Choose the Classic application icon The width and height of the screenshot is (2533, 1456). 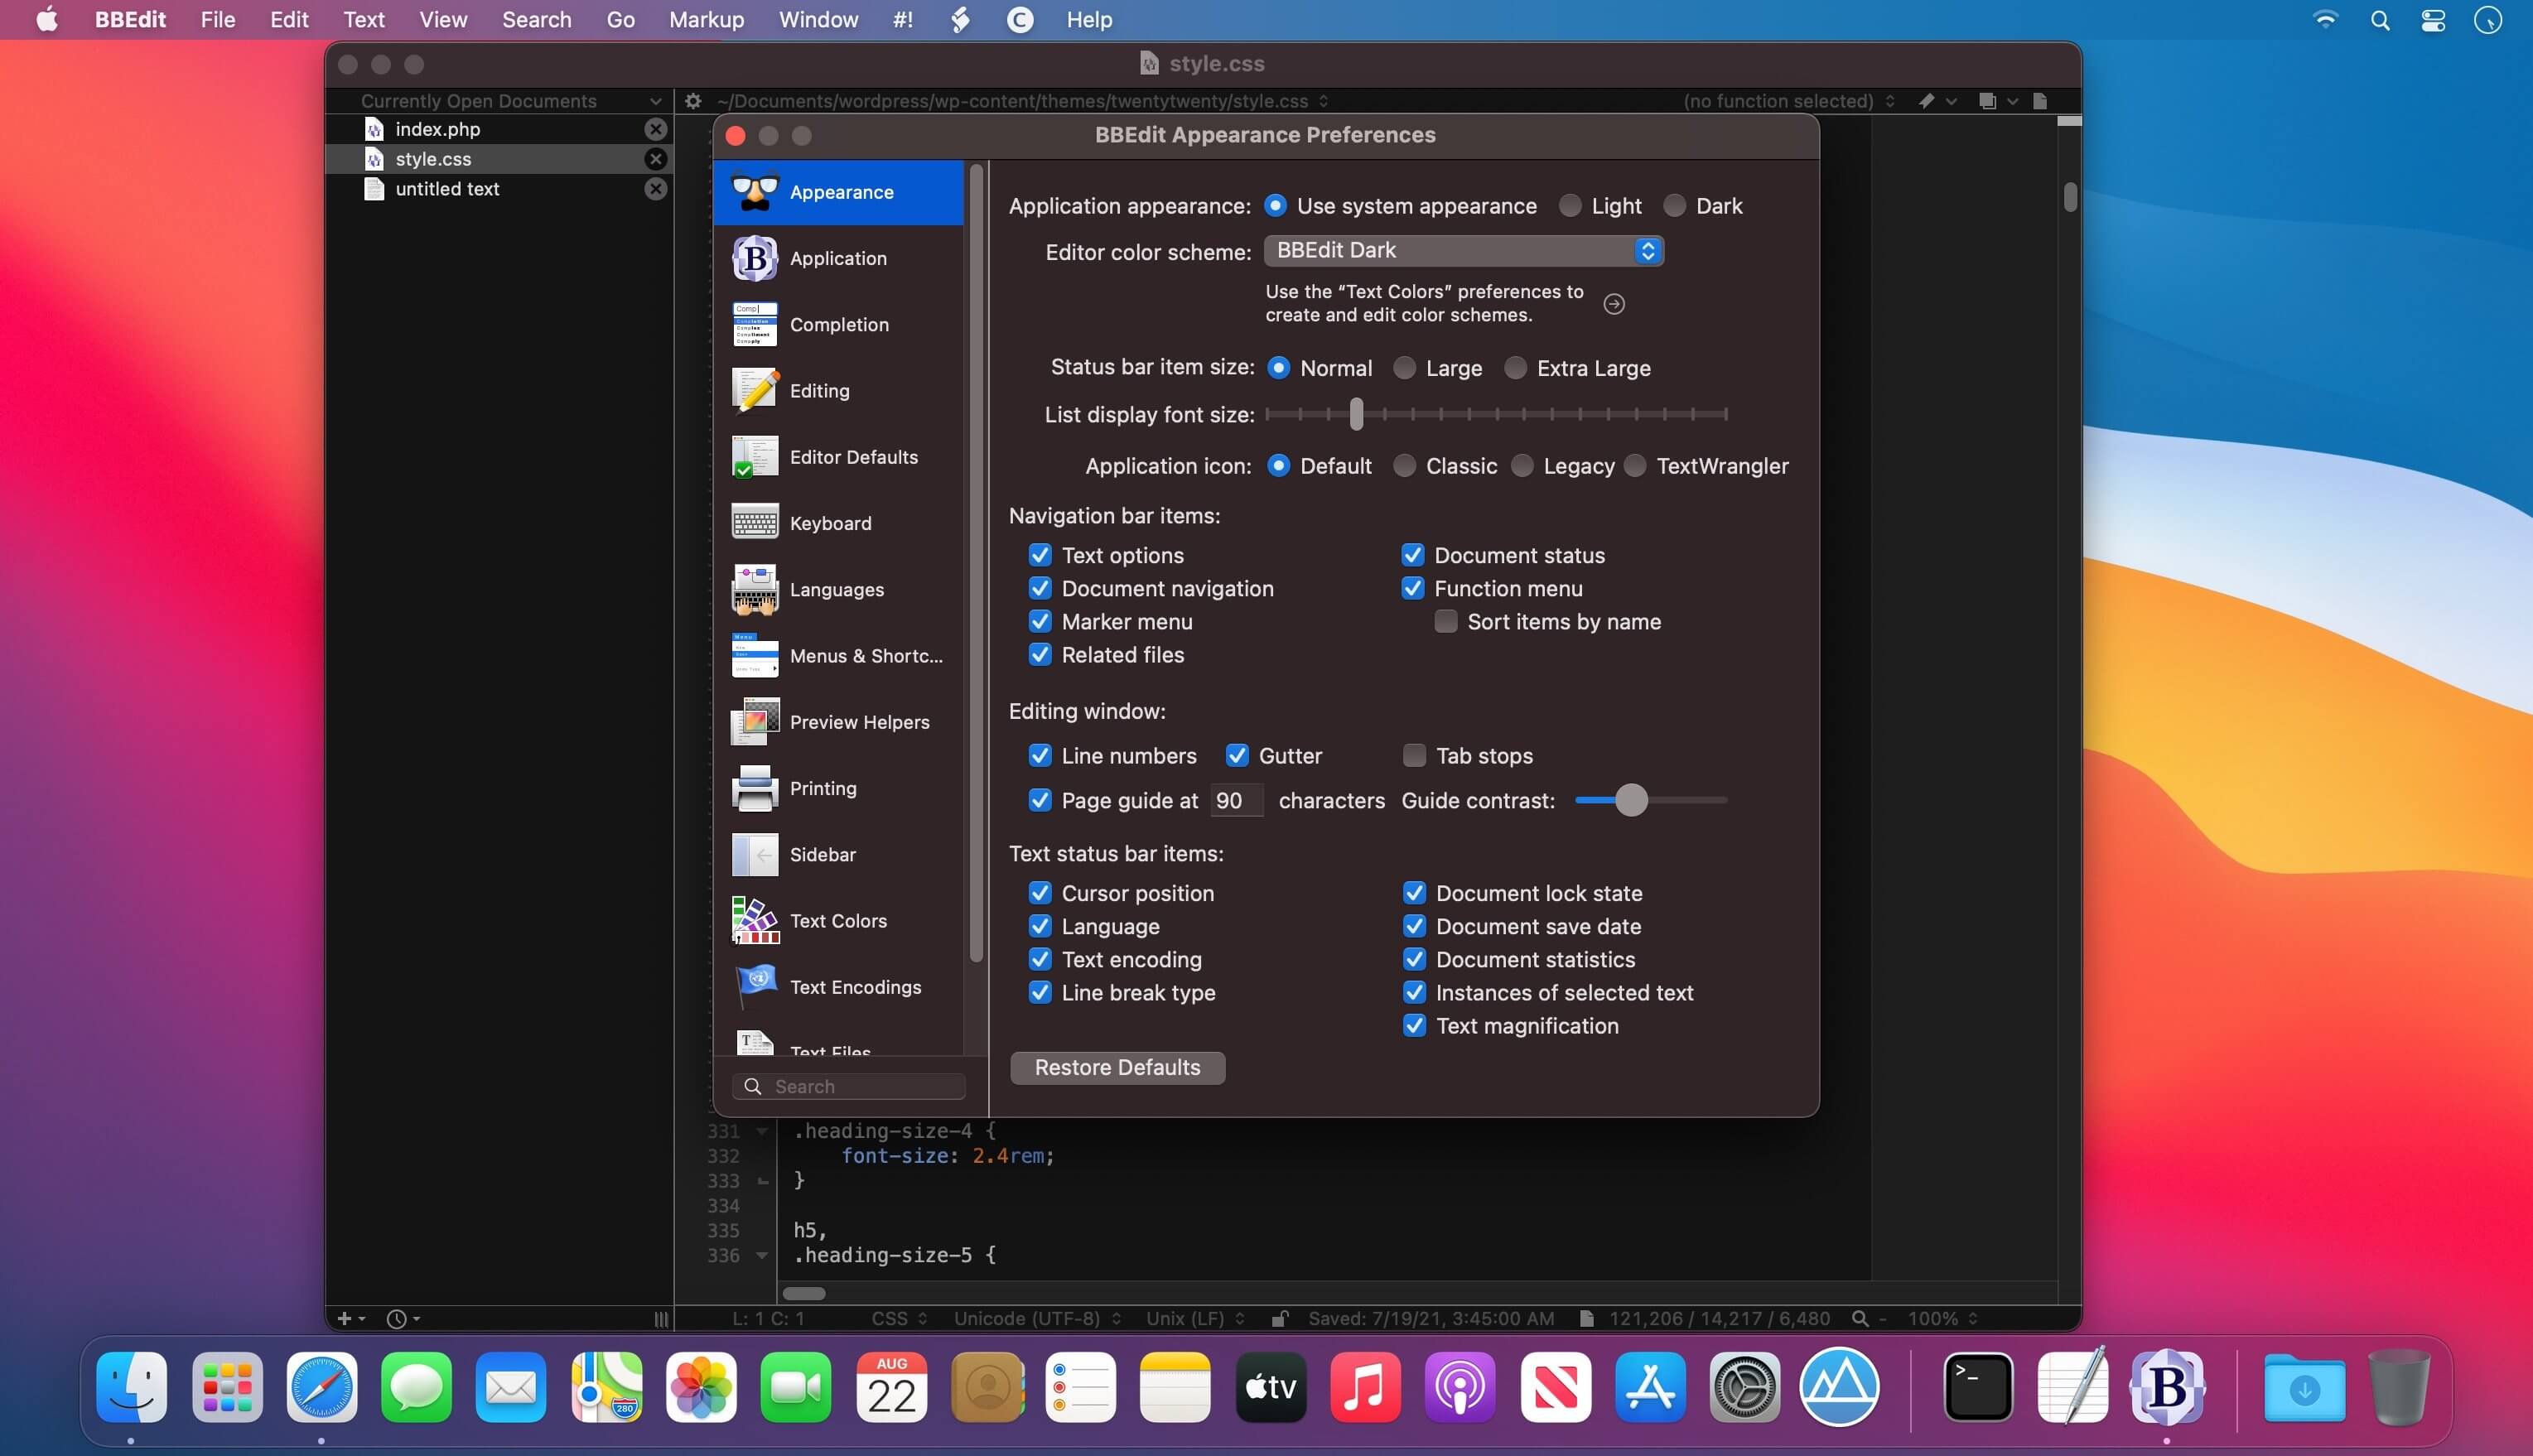[1404, 466]
